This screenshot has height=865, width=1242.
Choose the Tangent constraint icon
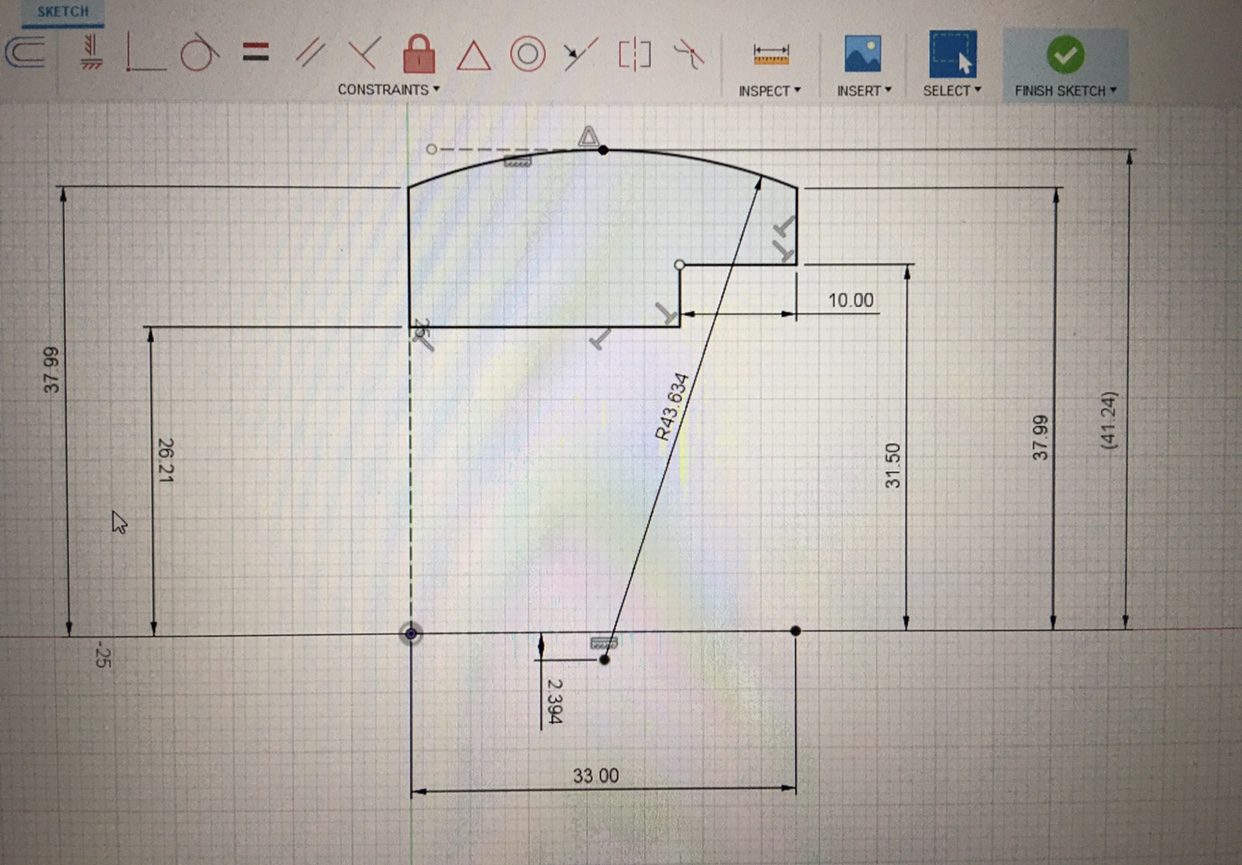pos(199,54)
